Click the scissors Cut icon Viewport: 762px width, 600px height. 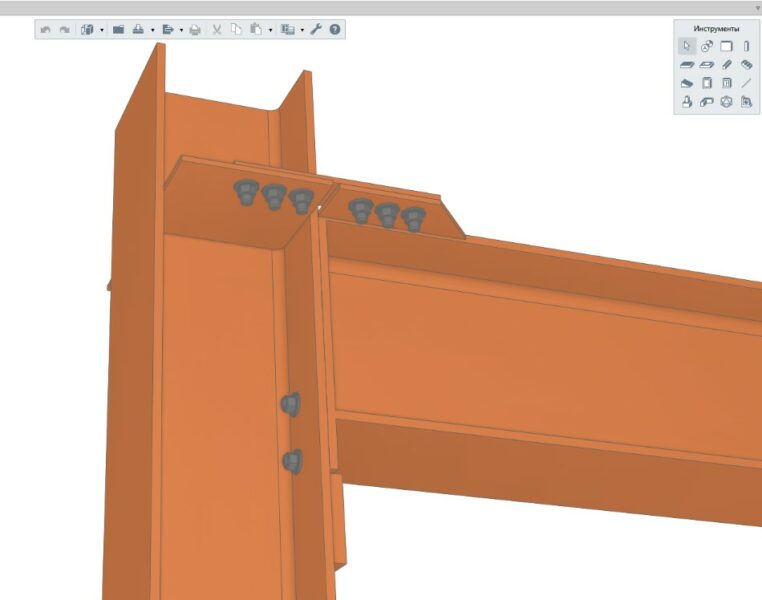coord(217,30)
